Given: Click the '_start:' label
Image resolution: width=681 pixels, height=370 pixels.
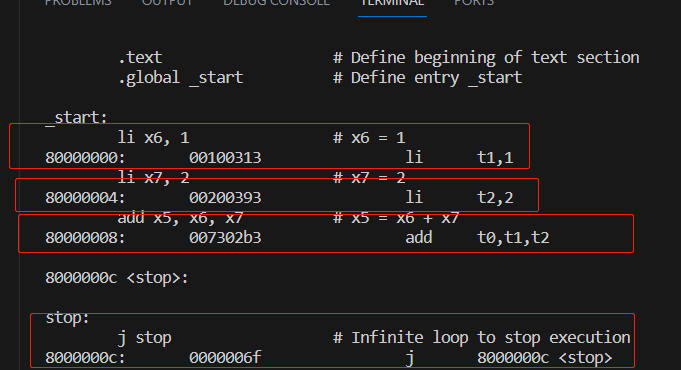Looking at the screenshot, I should point(76,118).
